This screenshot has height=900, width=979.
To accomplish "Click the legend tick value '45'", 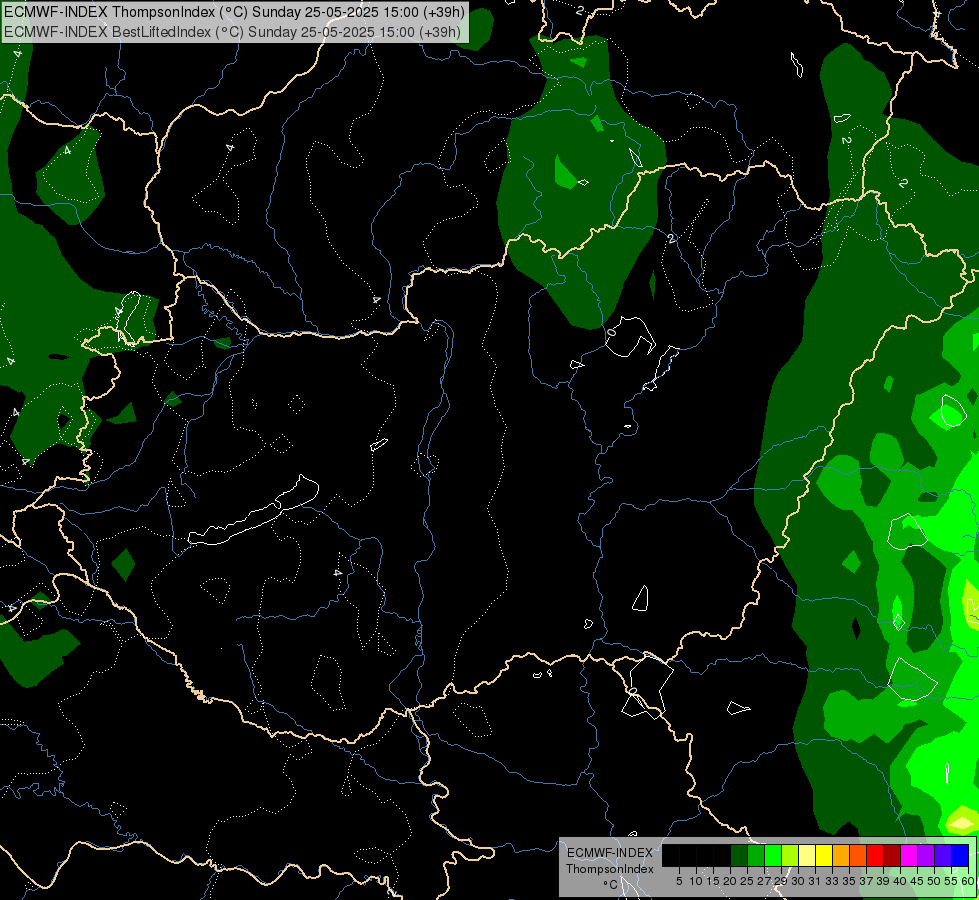I will 918,881.
